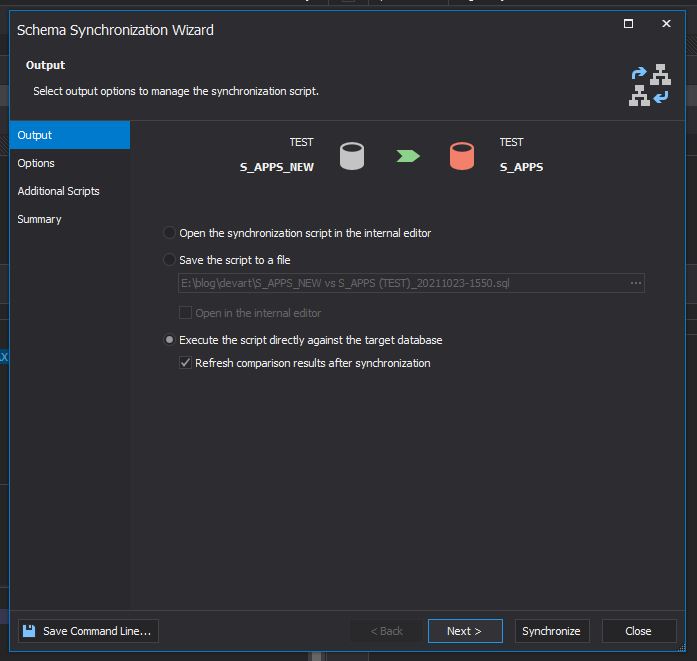Screen dimensions: 697x661
Task: Select Save the script to a file
Action: (170, 260)
